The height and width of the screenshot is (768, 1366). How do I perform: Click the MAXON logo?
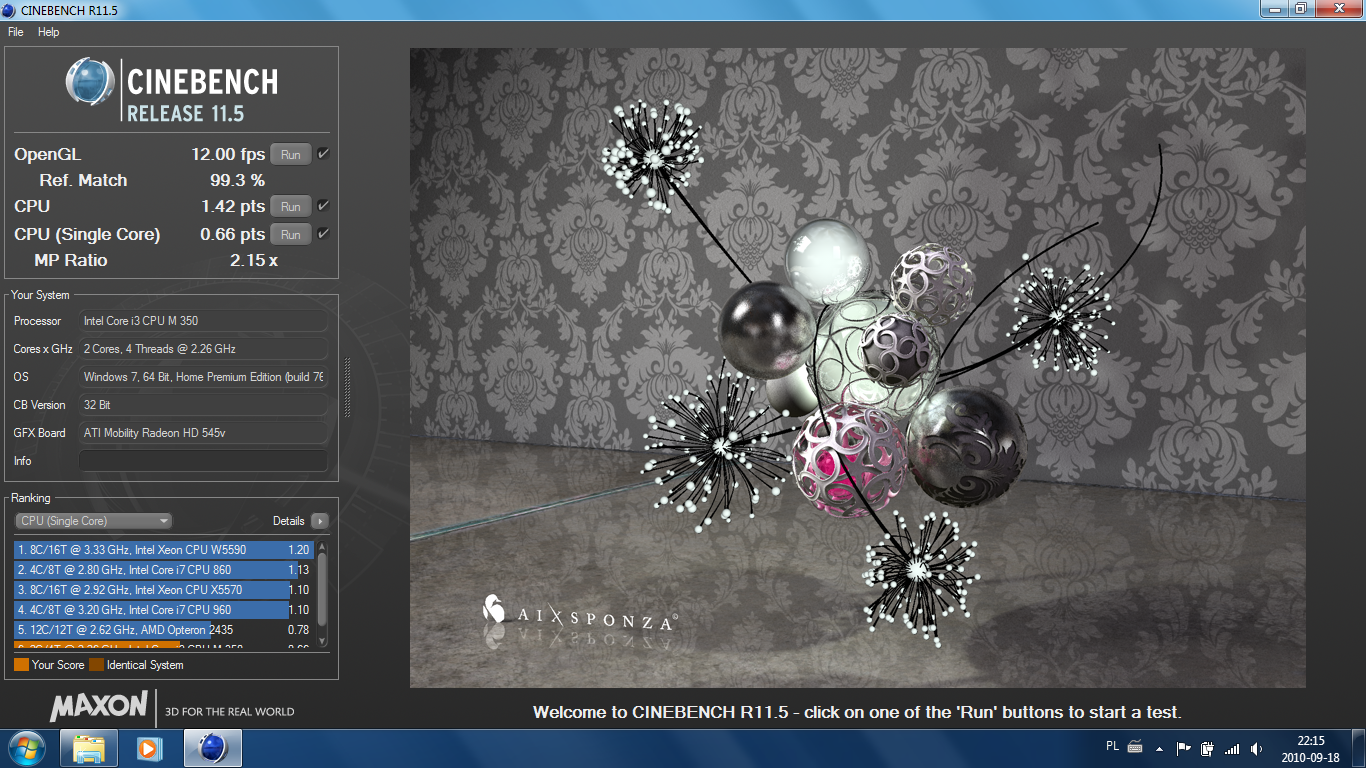(99, 706)
